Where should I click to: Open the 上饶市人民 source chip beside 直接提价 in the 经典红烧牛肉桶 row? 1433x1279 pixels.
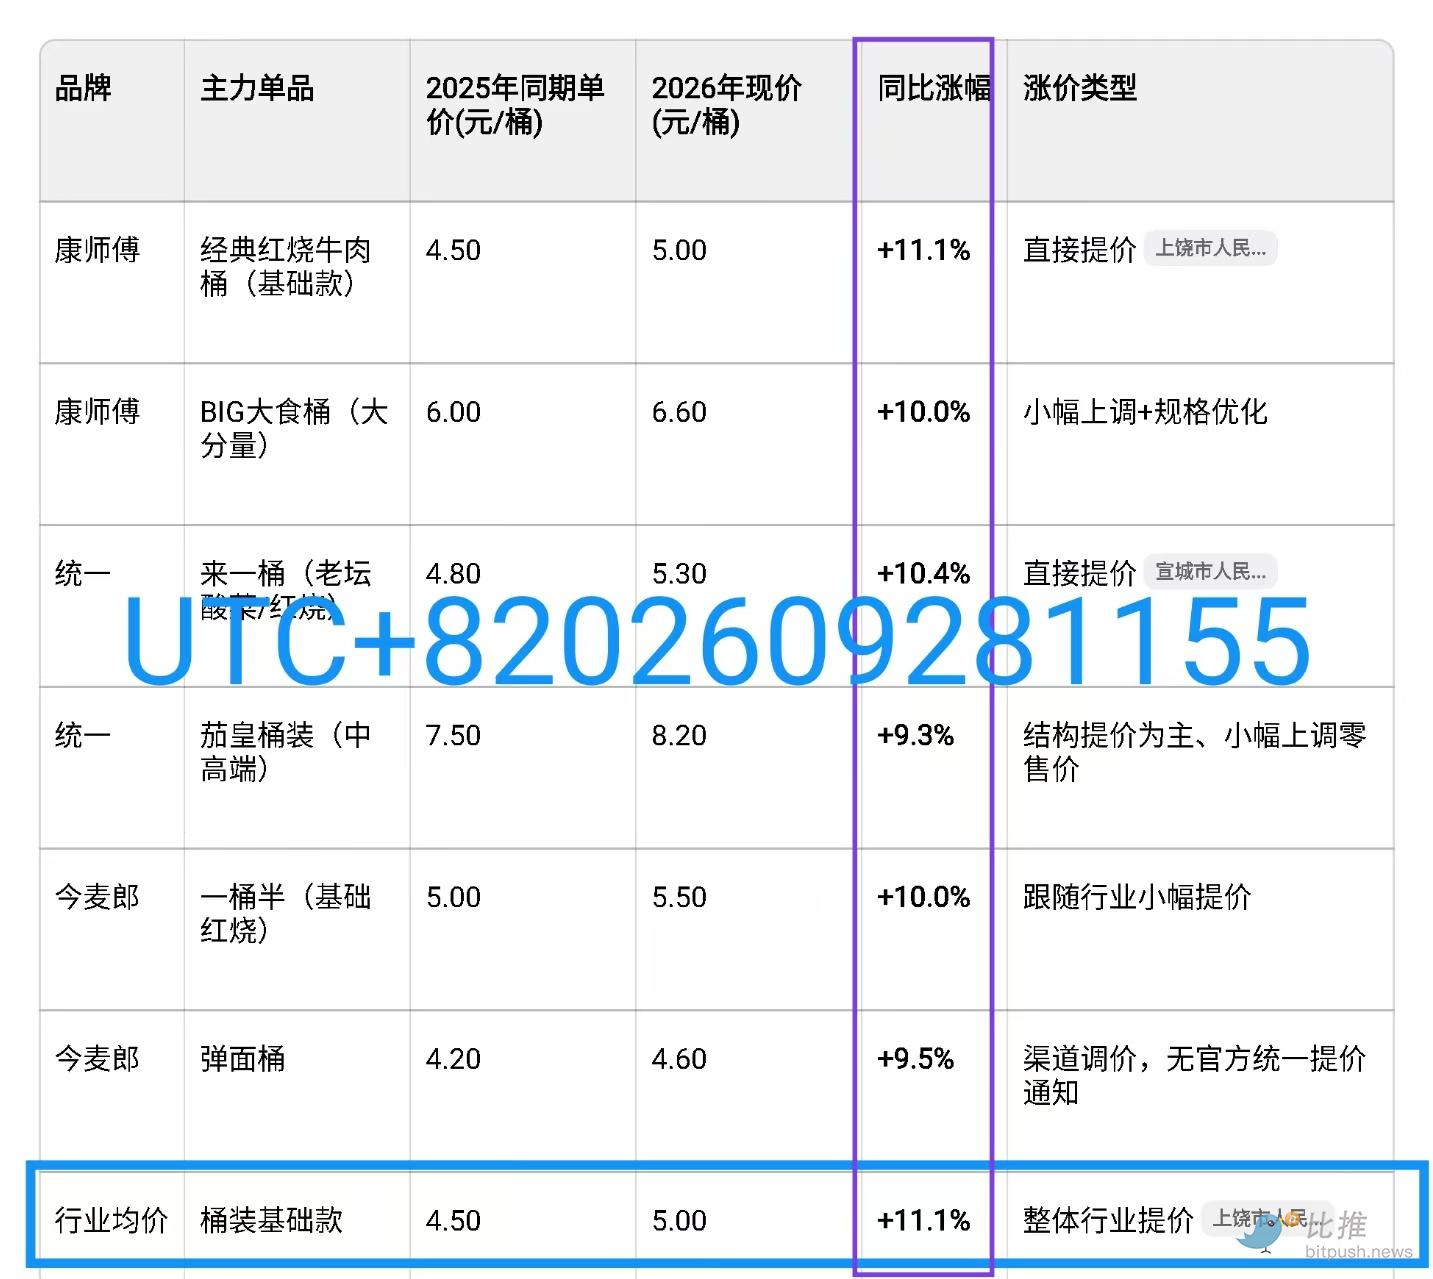(1210, 248)
